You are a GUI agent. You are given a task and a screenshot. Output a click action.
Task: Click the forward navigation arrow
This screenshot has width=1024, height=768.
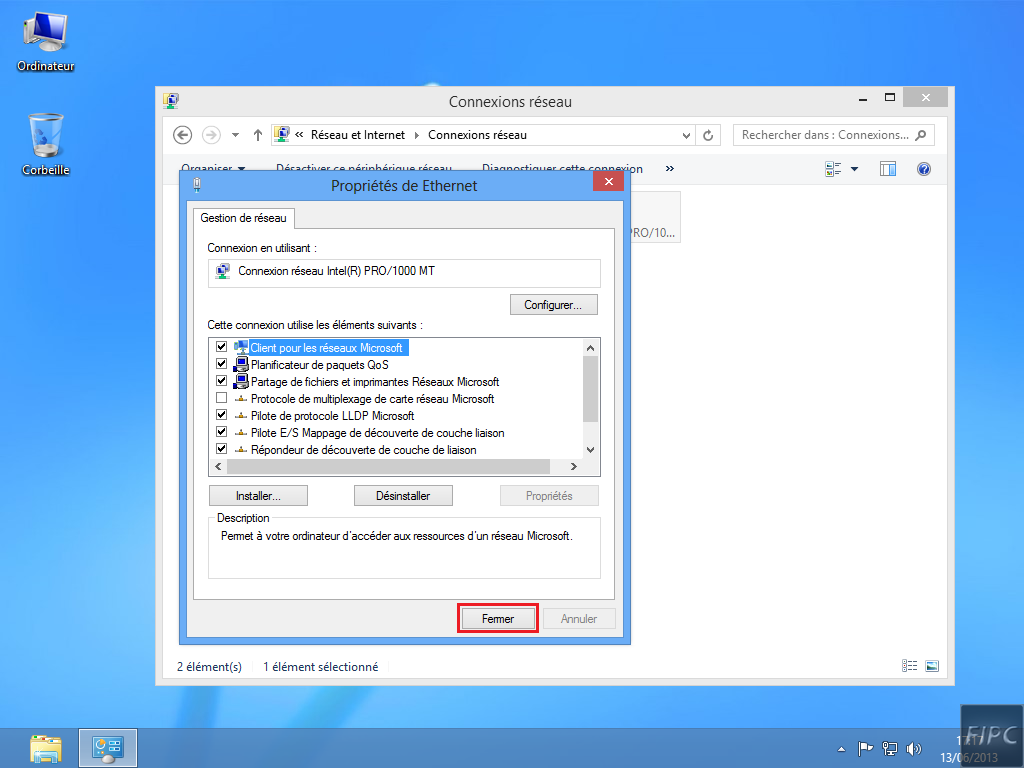pyautogui.click(x=211, y=135)
